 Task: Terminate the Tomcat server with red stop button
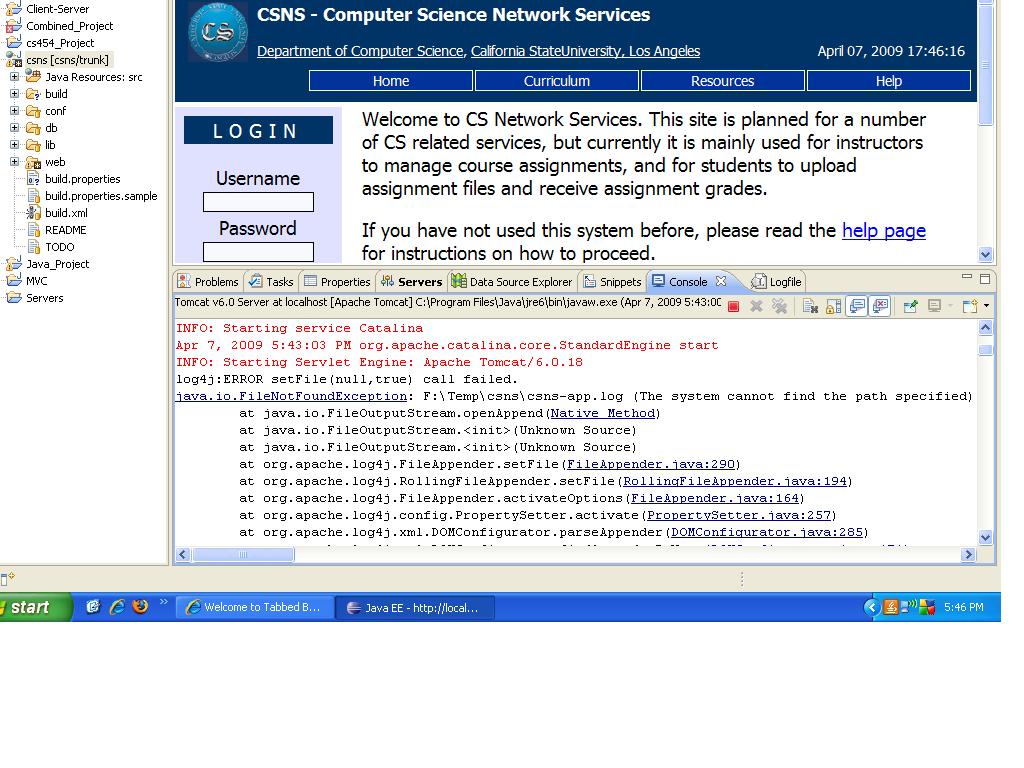733,306
